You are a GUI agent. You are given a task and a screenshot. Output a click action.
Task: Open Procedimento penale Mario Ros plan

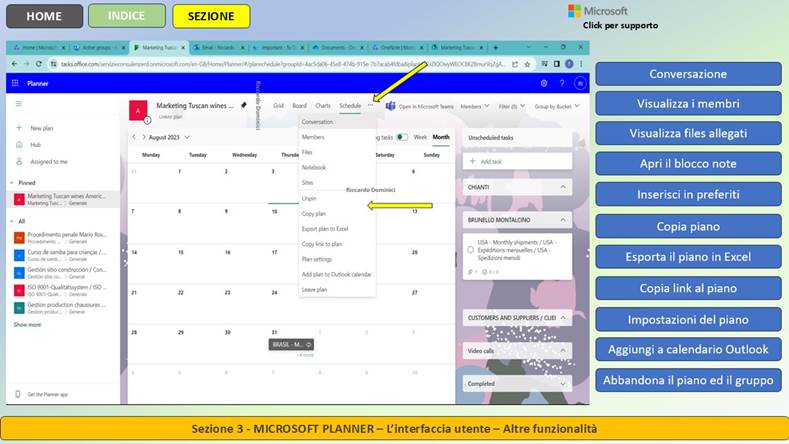[x=61, y=238]
